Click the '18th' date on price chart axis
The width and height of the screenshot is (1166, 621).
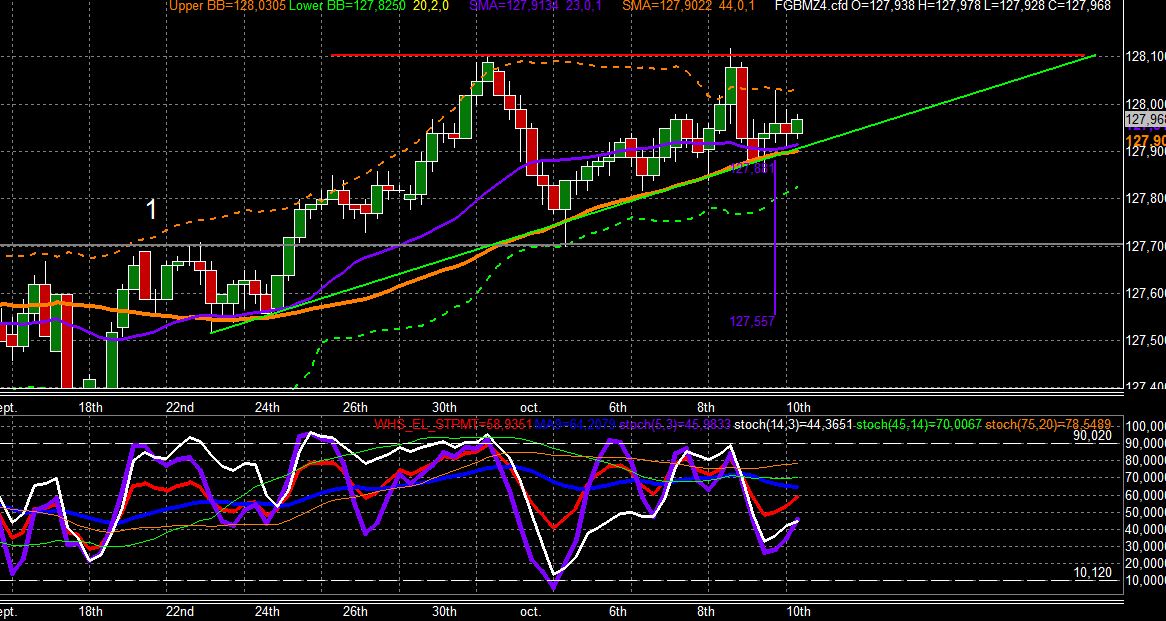click(90, 407)
